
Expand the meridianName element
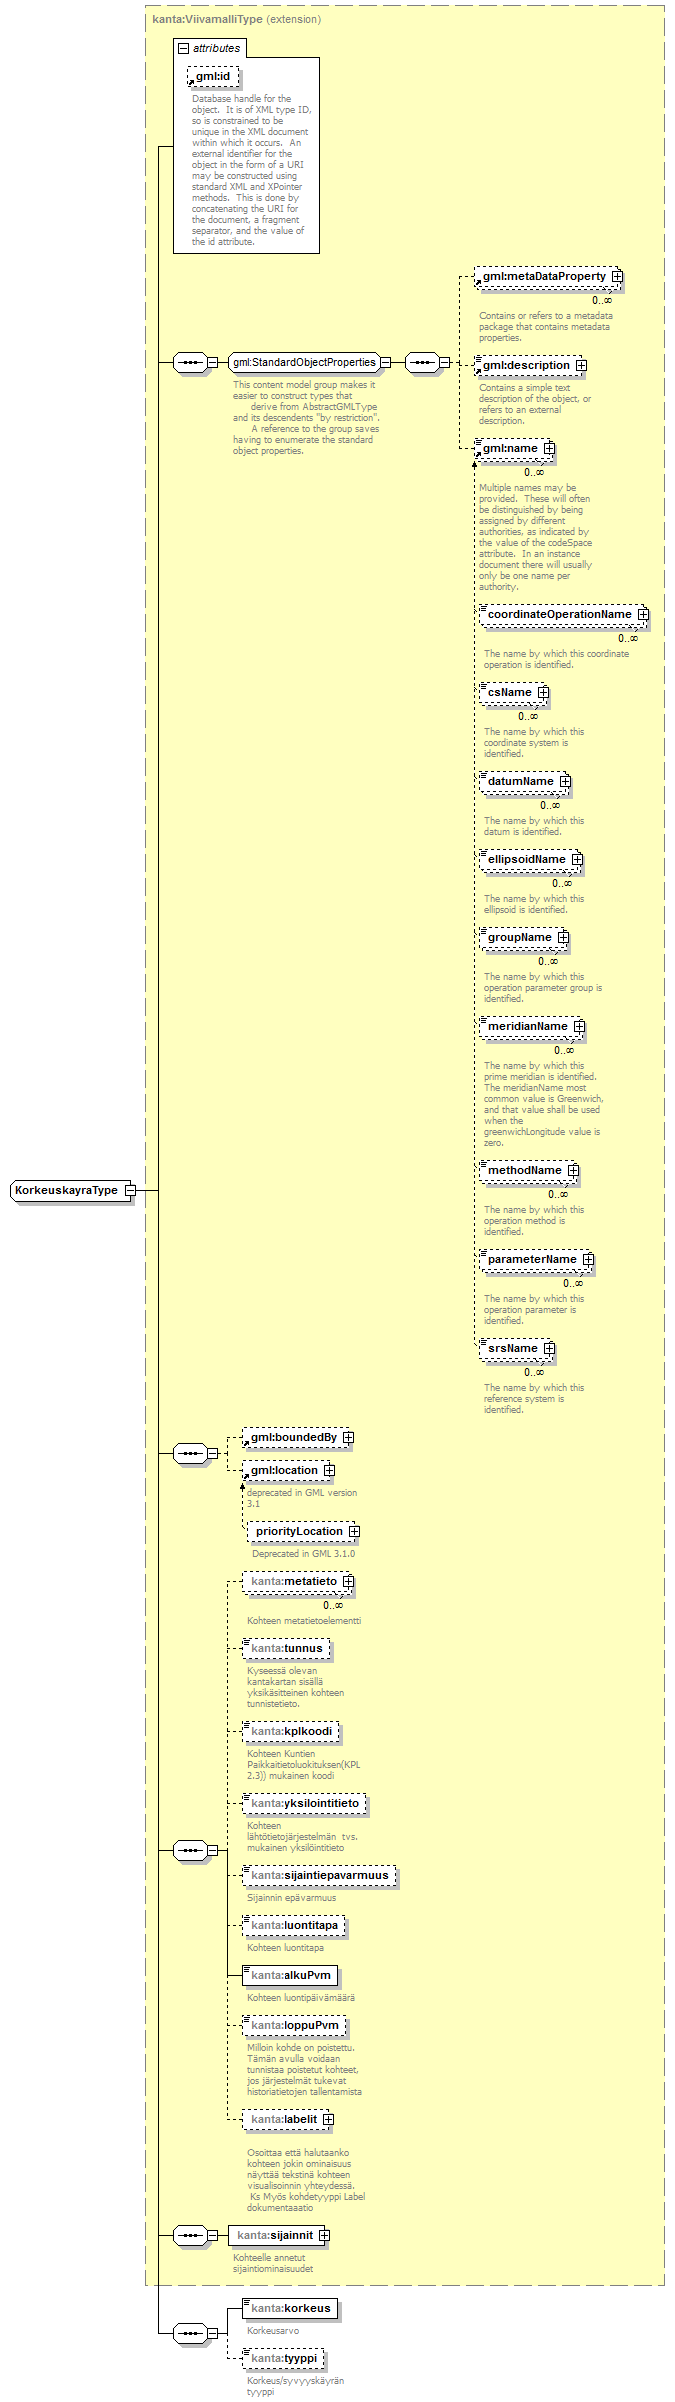coord(579,1026)
